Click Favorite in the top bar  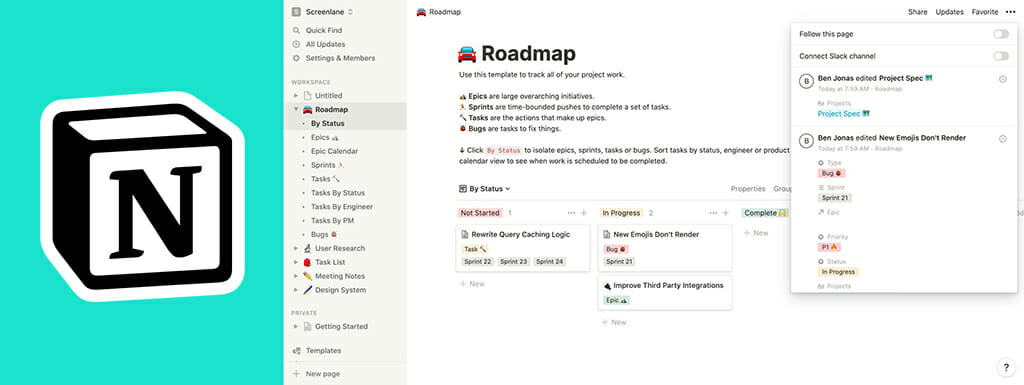(984, 12)
